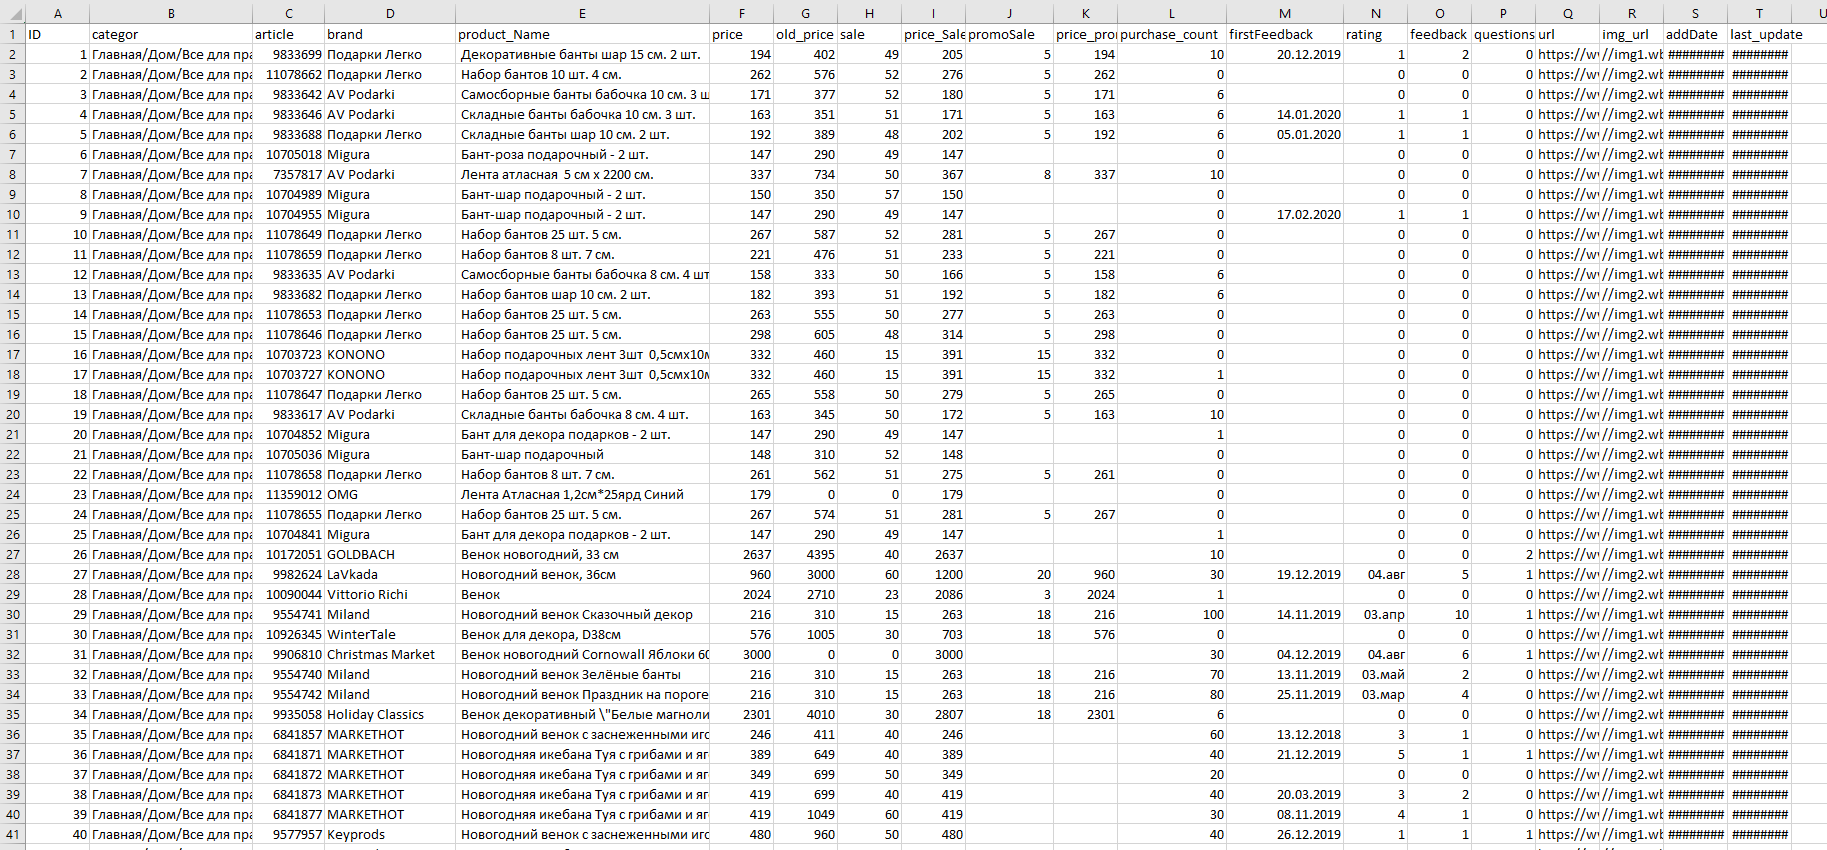
Task: Select brand cell 'Keyprods'
Action: point(390,834)
